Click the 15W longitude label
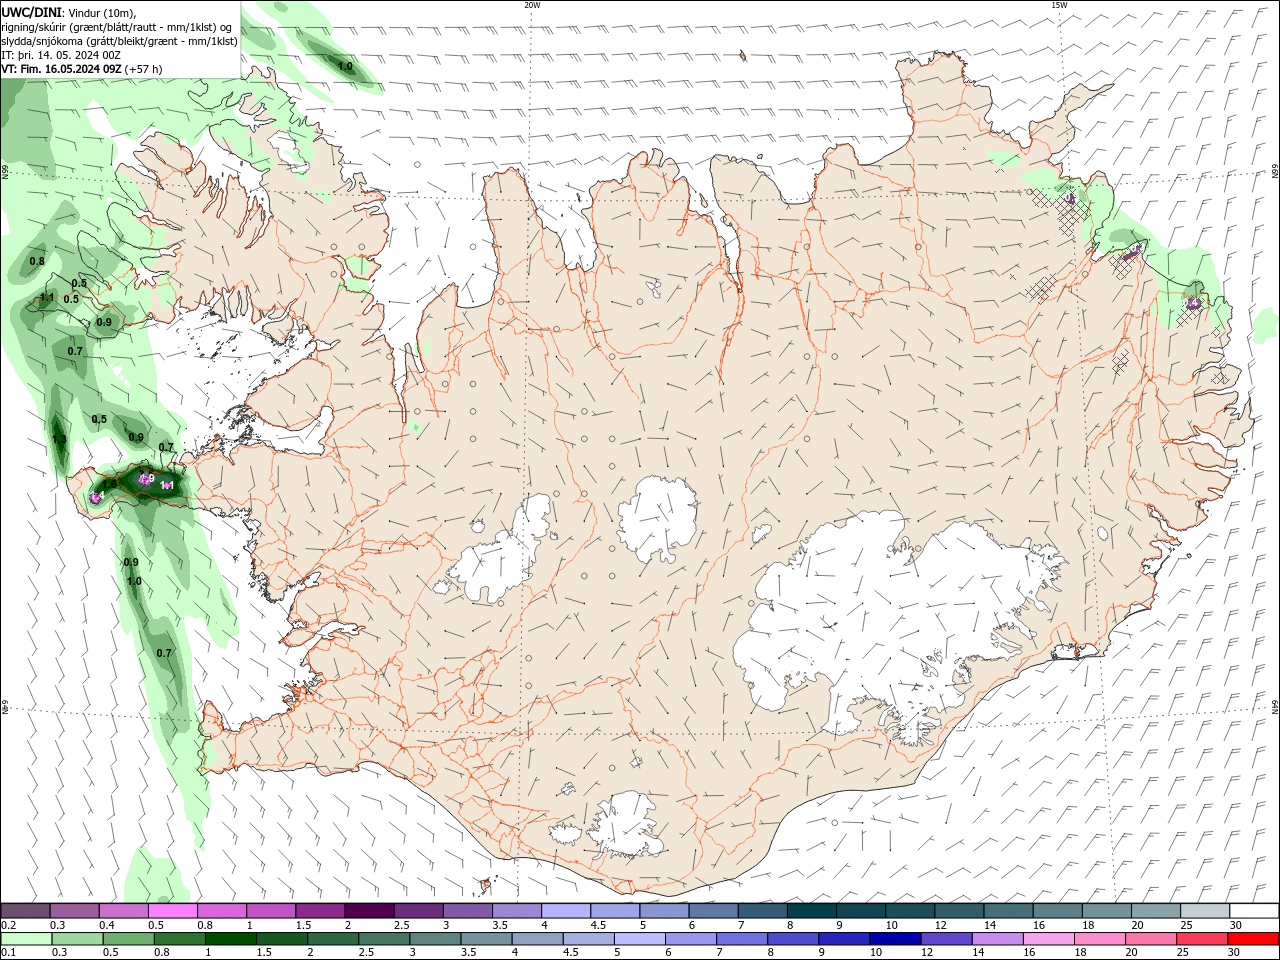1280x960 pixels. [x=1059, y=5]
